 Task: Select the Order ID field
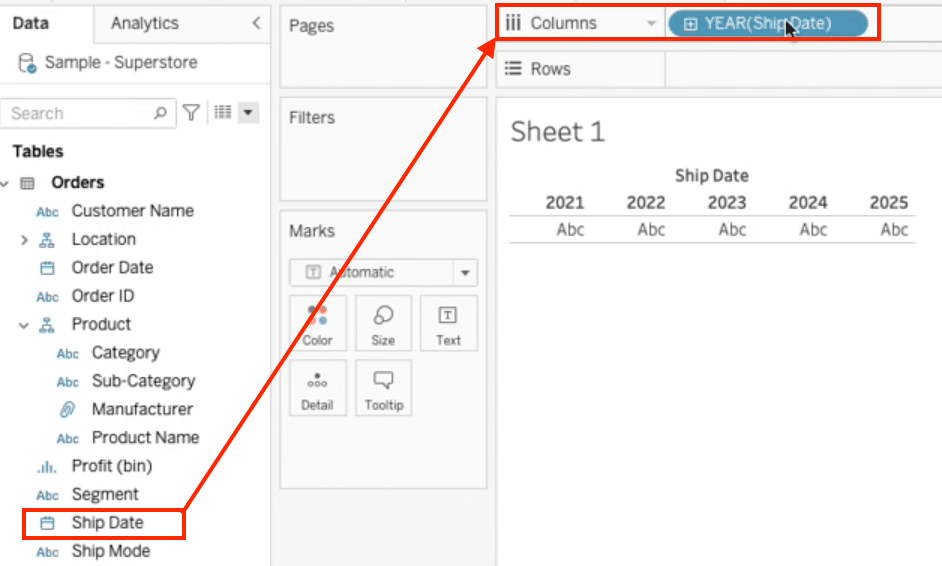(x=103, y=296)
